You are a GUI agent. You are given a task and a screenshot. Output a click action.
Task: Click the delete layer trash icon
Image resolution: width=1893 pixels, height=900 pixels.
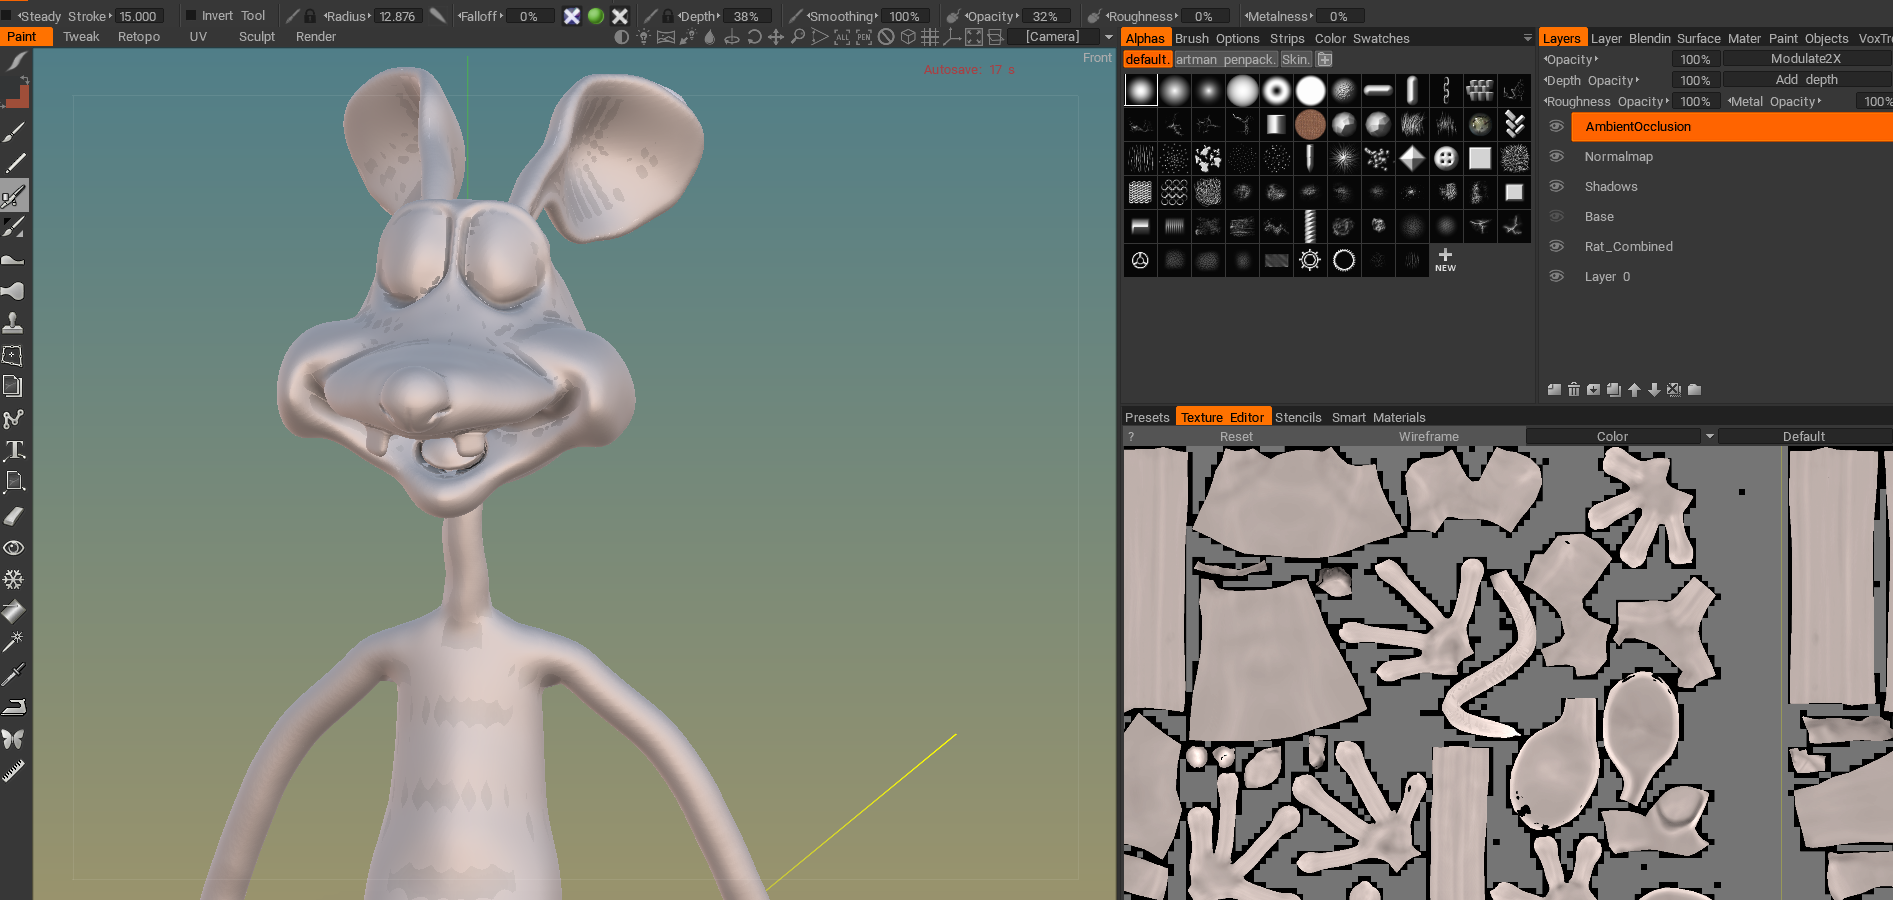(x=1574, y=390)
